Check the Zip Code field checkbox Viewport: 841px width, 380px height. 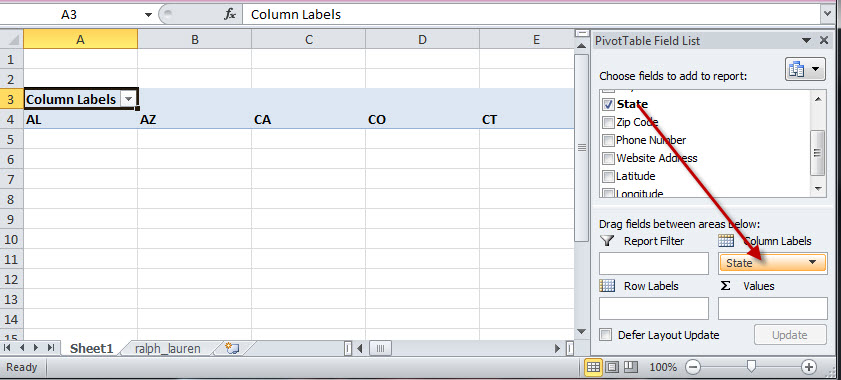608,122
